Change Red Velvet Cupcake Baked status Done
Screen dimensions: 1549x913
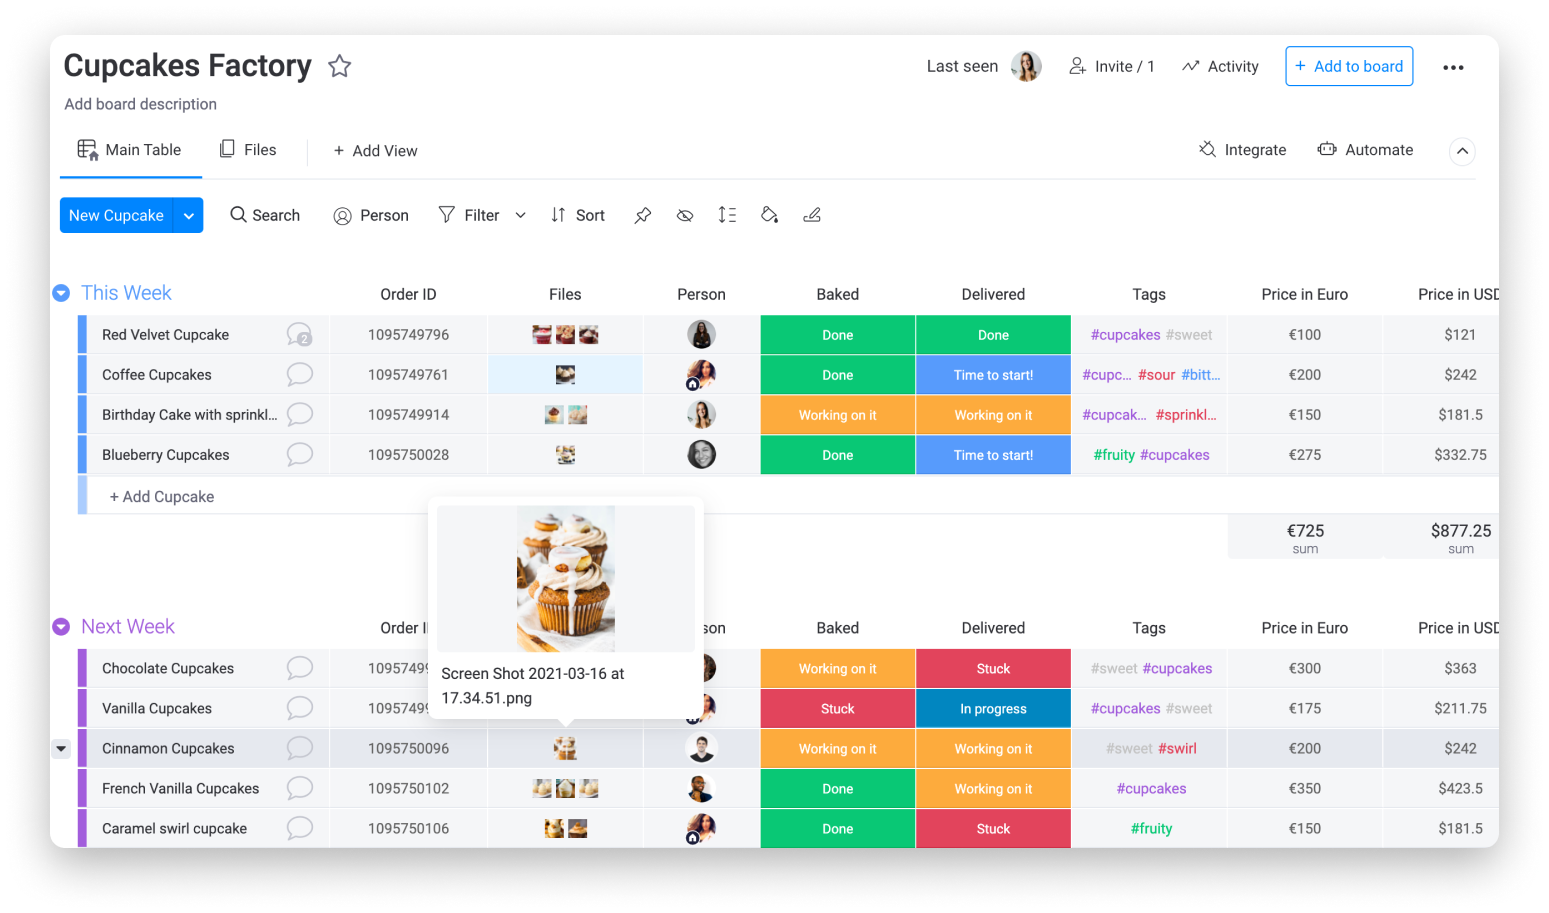click(838, 335)
